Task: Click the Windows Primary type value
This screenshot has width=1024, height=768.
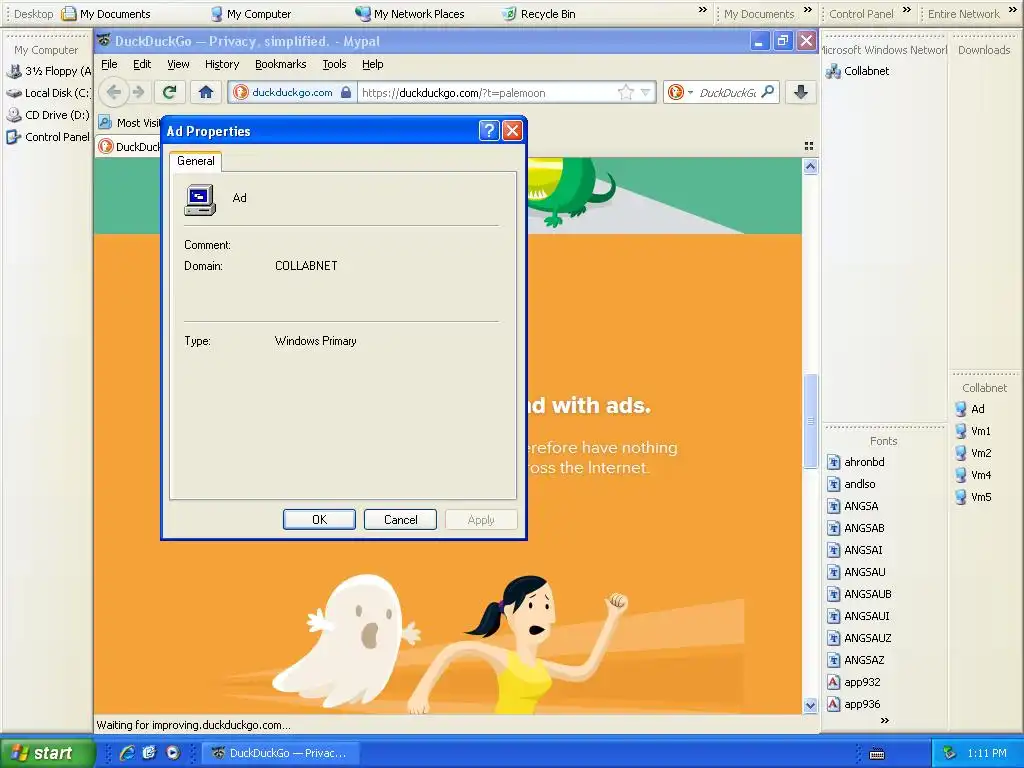Action: [315, 341]
